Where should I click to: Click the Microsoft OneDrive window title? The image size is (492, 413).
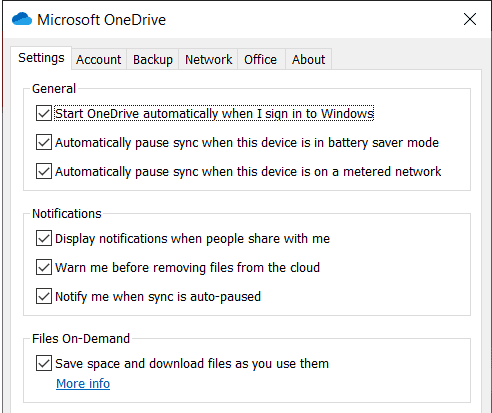101,20
